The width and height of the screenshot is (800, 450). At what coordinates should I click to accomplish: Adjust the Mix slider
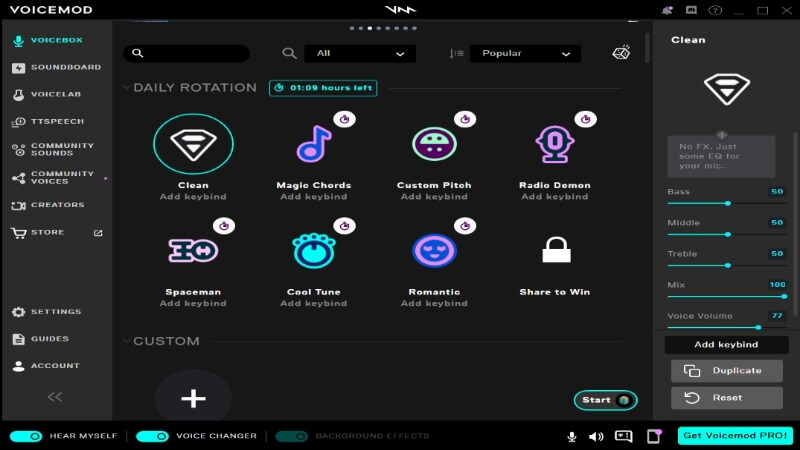coord(727,296)
